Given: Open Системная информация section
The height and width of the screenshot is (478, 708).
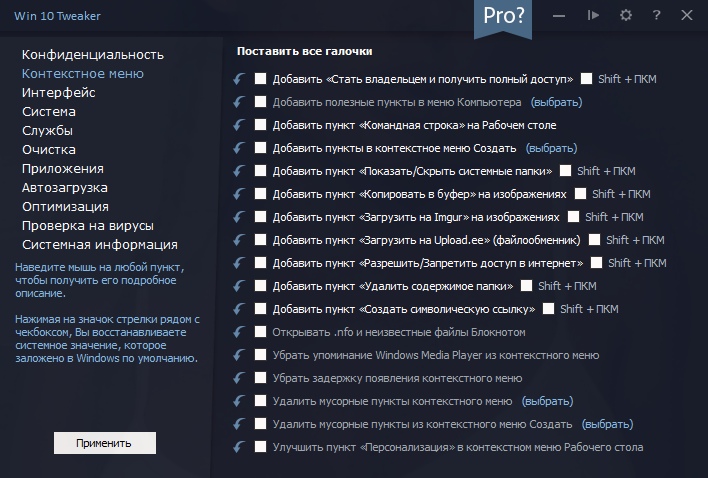Looking at the screenshot, I should [100, 245].
